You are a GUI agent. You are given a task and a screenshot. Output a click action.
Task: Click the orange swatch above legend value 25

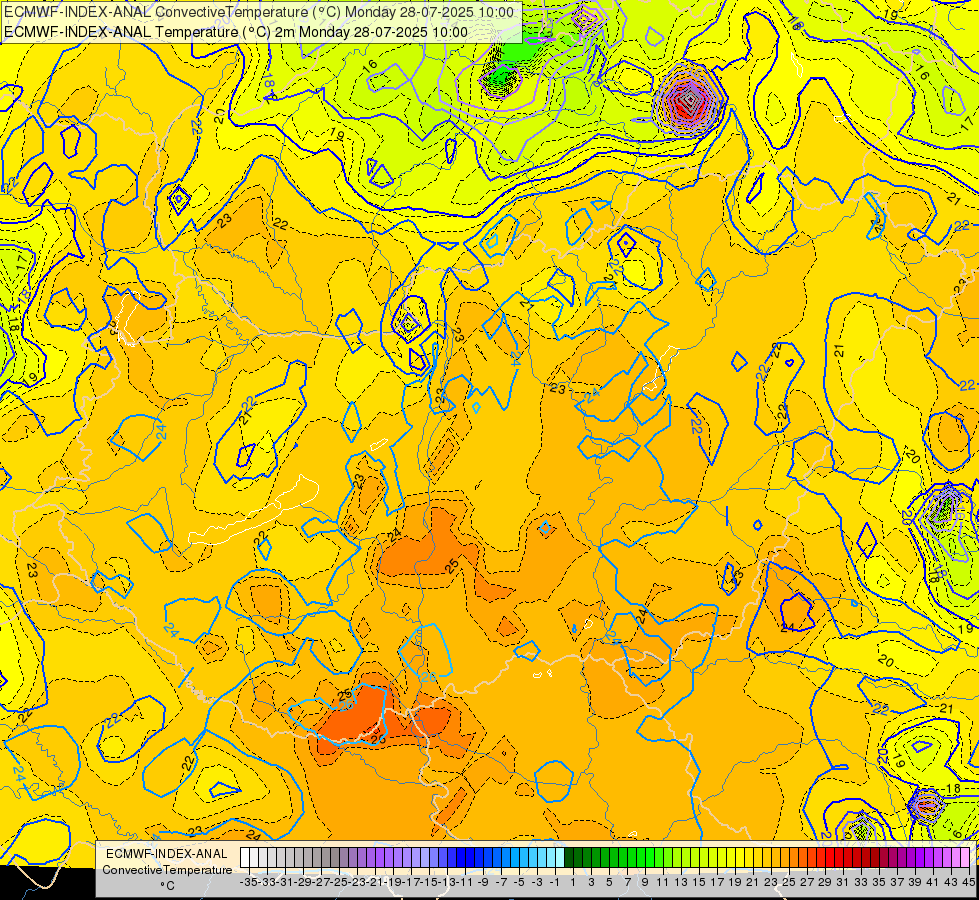tap(785, 857)
